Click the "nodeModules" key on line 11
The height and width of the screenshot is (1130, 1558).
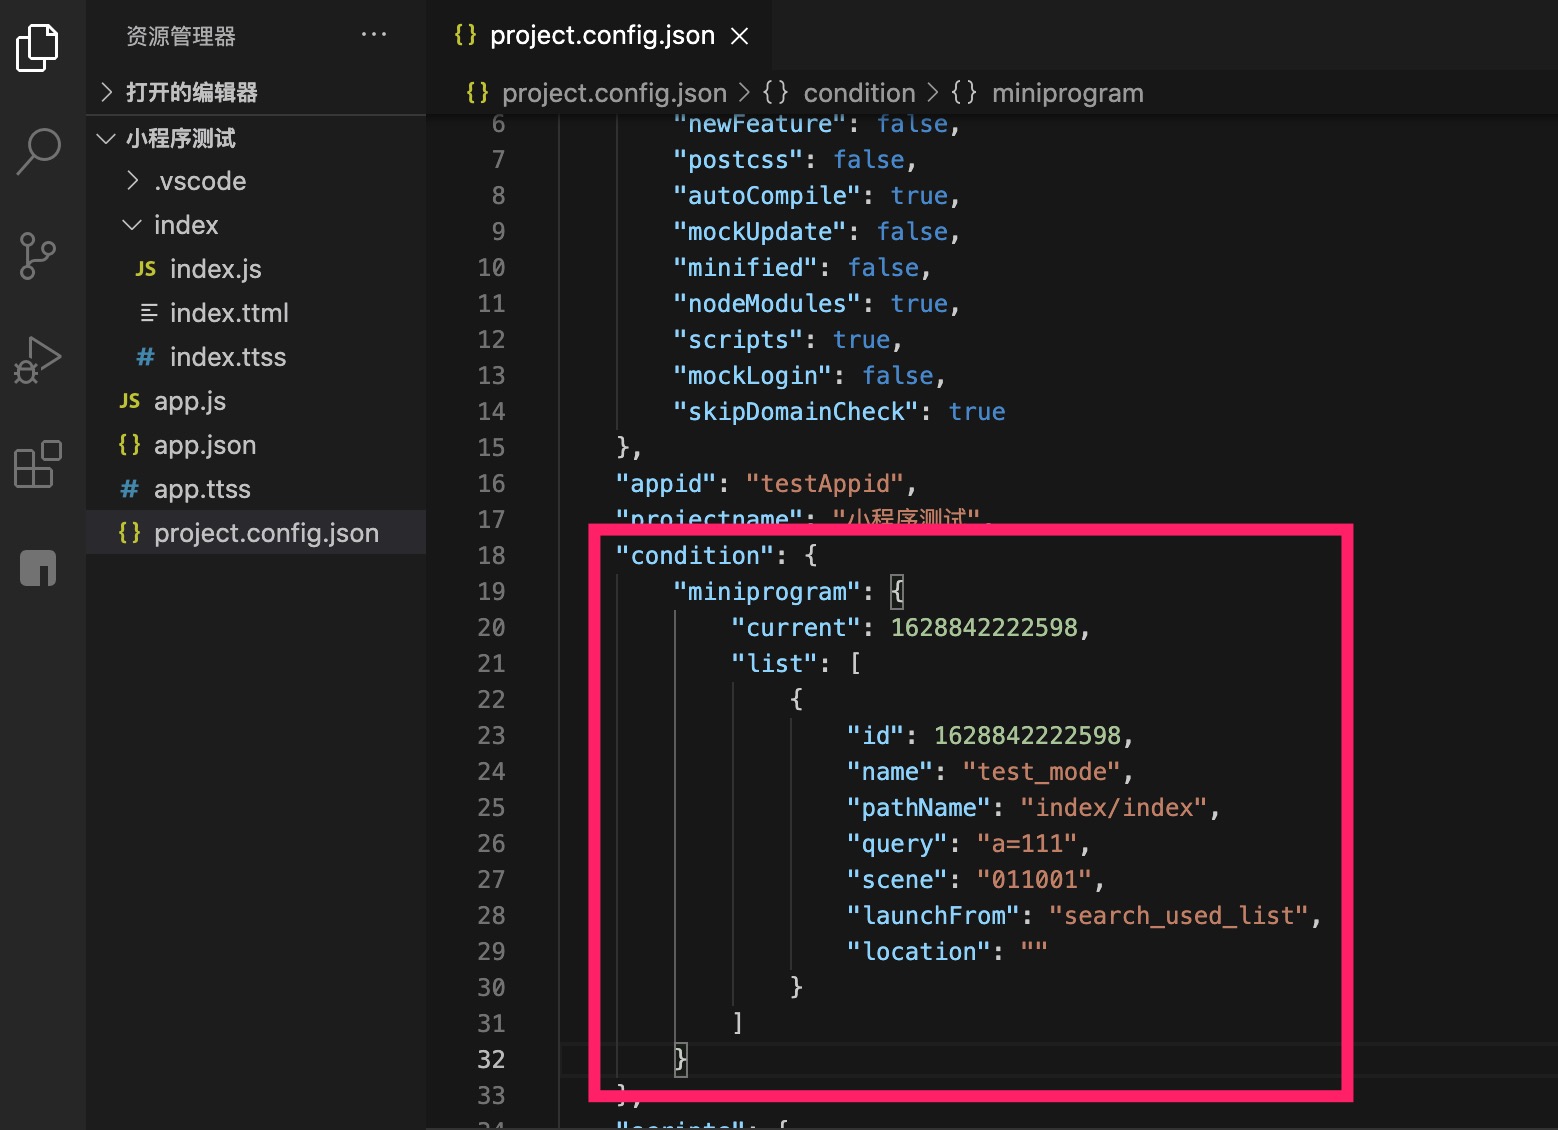point(767,304)
